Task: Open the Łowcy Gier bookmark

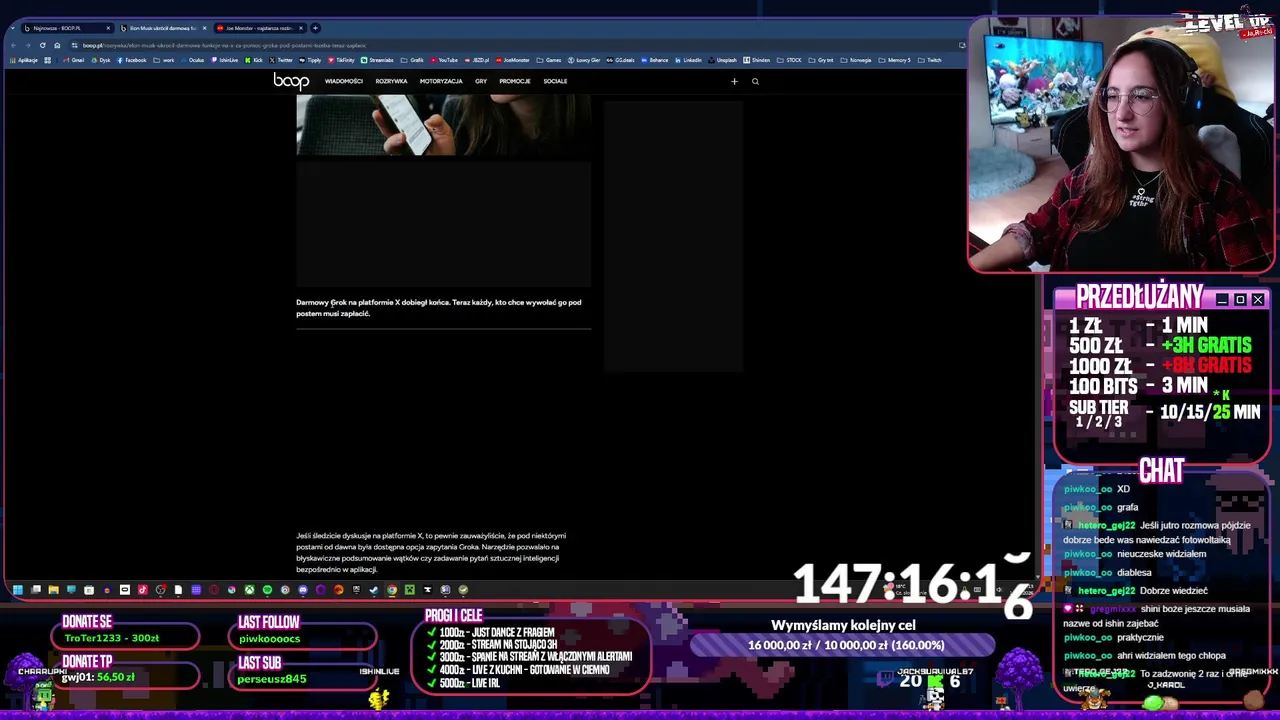Action: (x=584, y=60)
